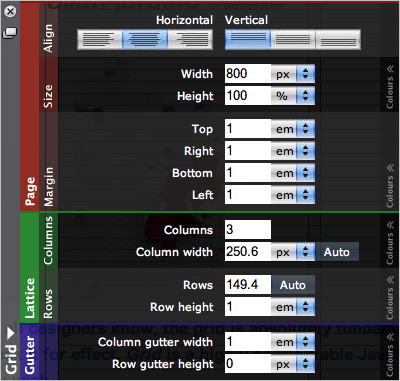The width and height of the screenshot is (400, 381).
Task: Select the Size subsection label
Action: tap(49, 96)
